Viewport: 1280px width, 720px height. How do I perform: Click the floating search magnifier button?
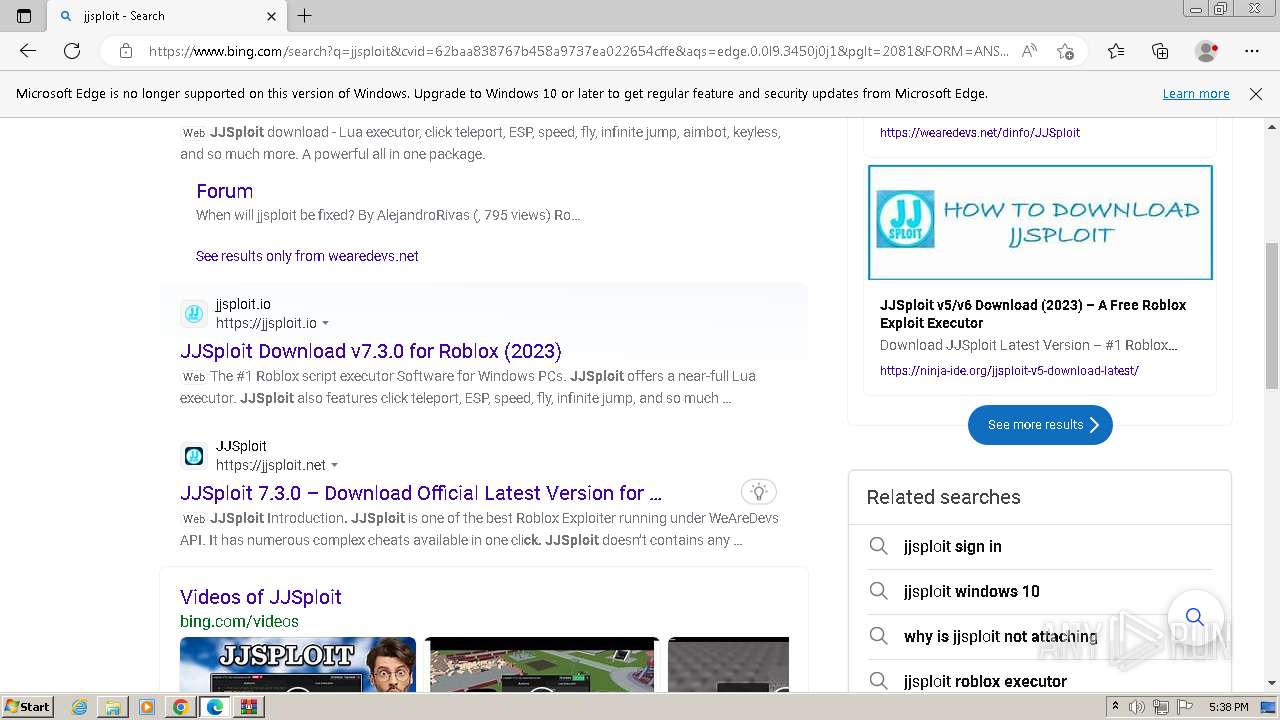pos(1194,616)
